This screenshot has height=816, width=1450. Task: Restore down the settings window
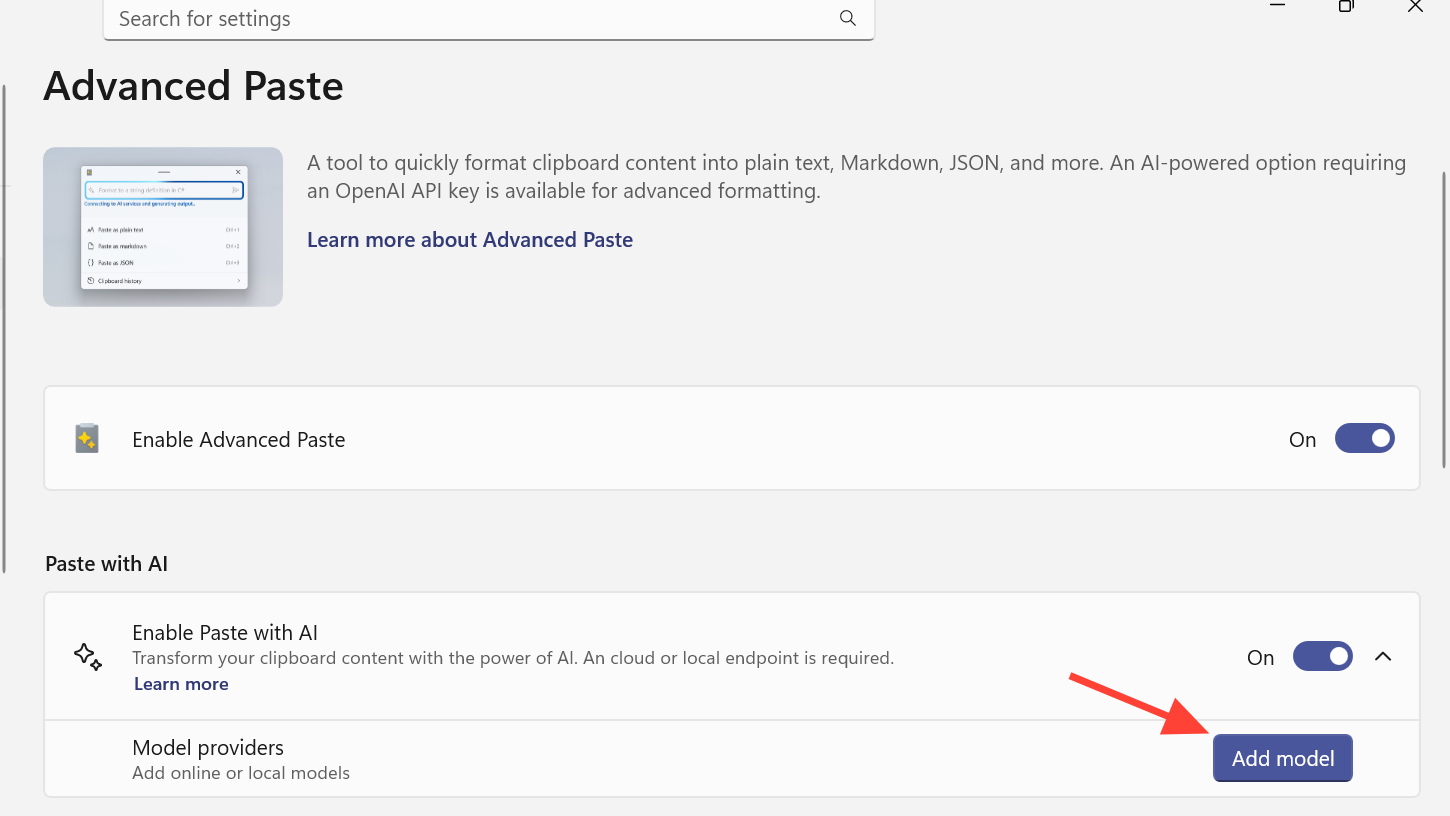[1346, 6]
